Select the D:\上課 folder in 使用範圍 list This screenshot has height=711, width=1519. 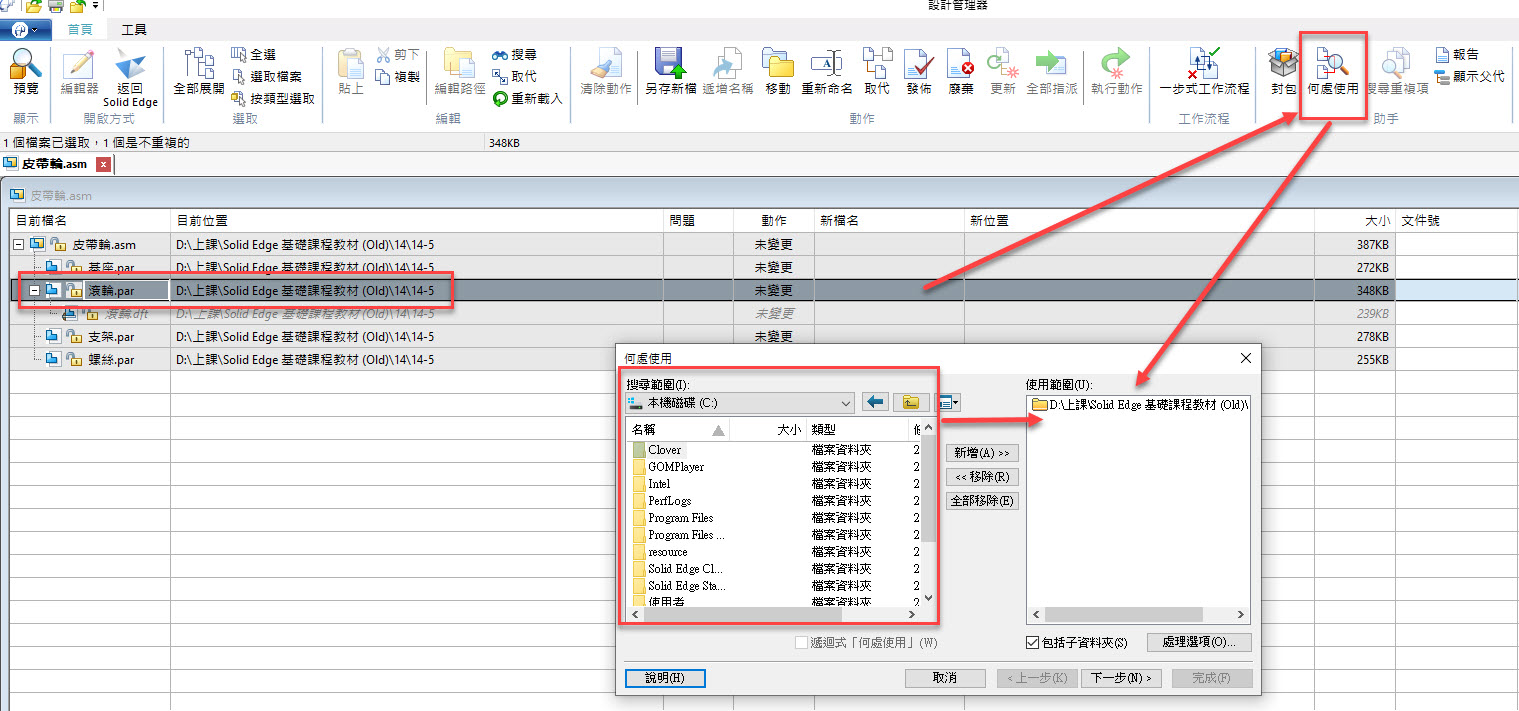click(1140, 405)
